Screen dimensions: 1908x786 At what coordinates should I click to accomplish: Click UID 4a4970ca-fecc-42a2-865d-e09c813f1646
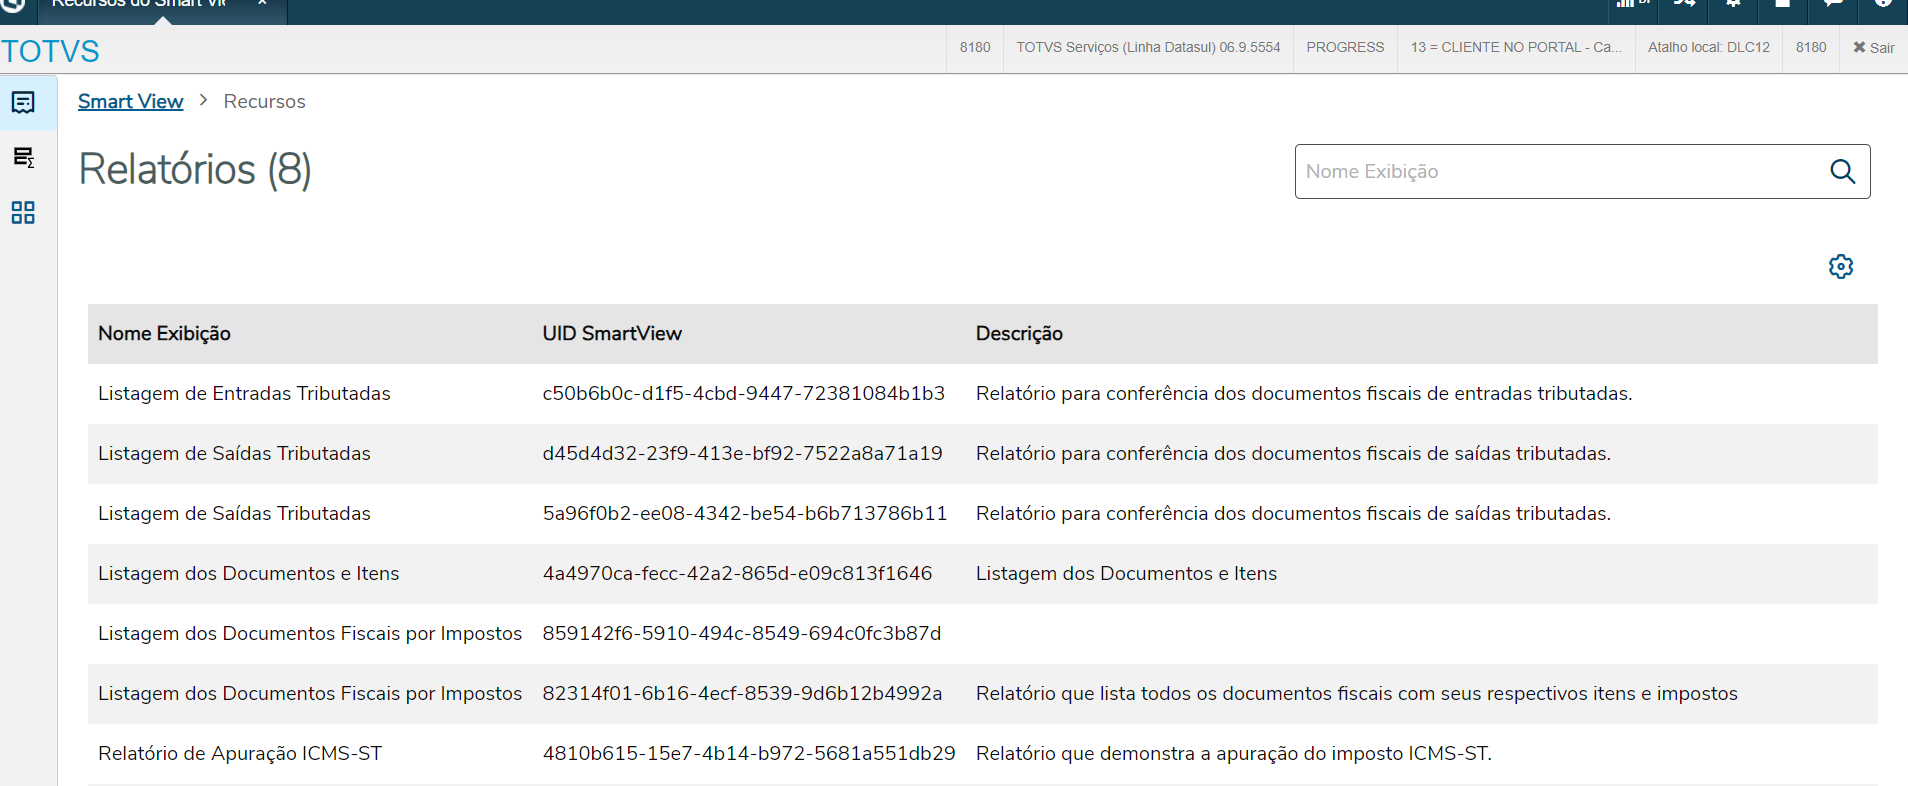point(737,573)
